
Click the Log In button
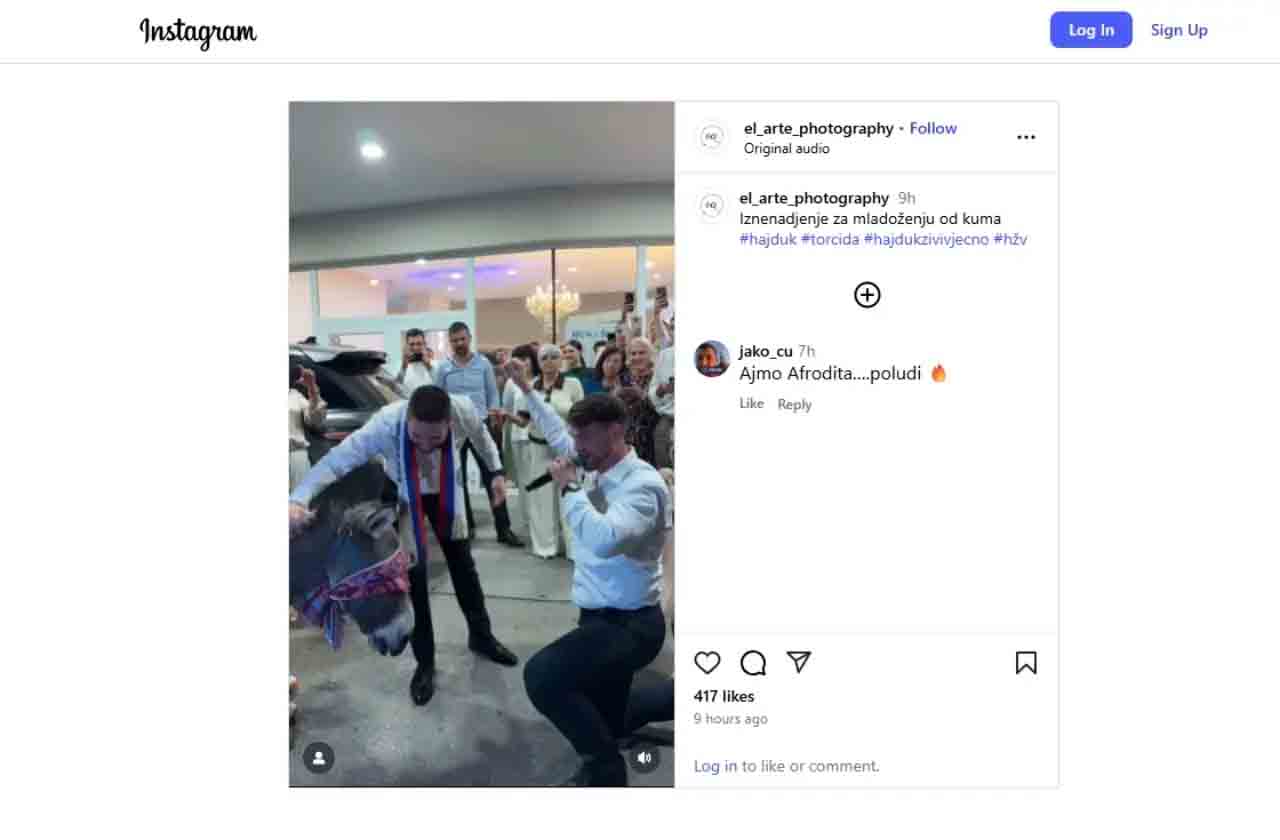coord(1091,30)
